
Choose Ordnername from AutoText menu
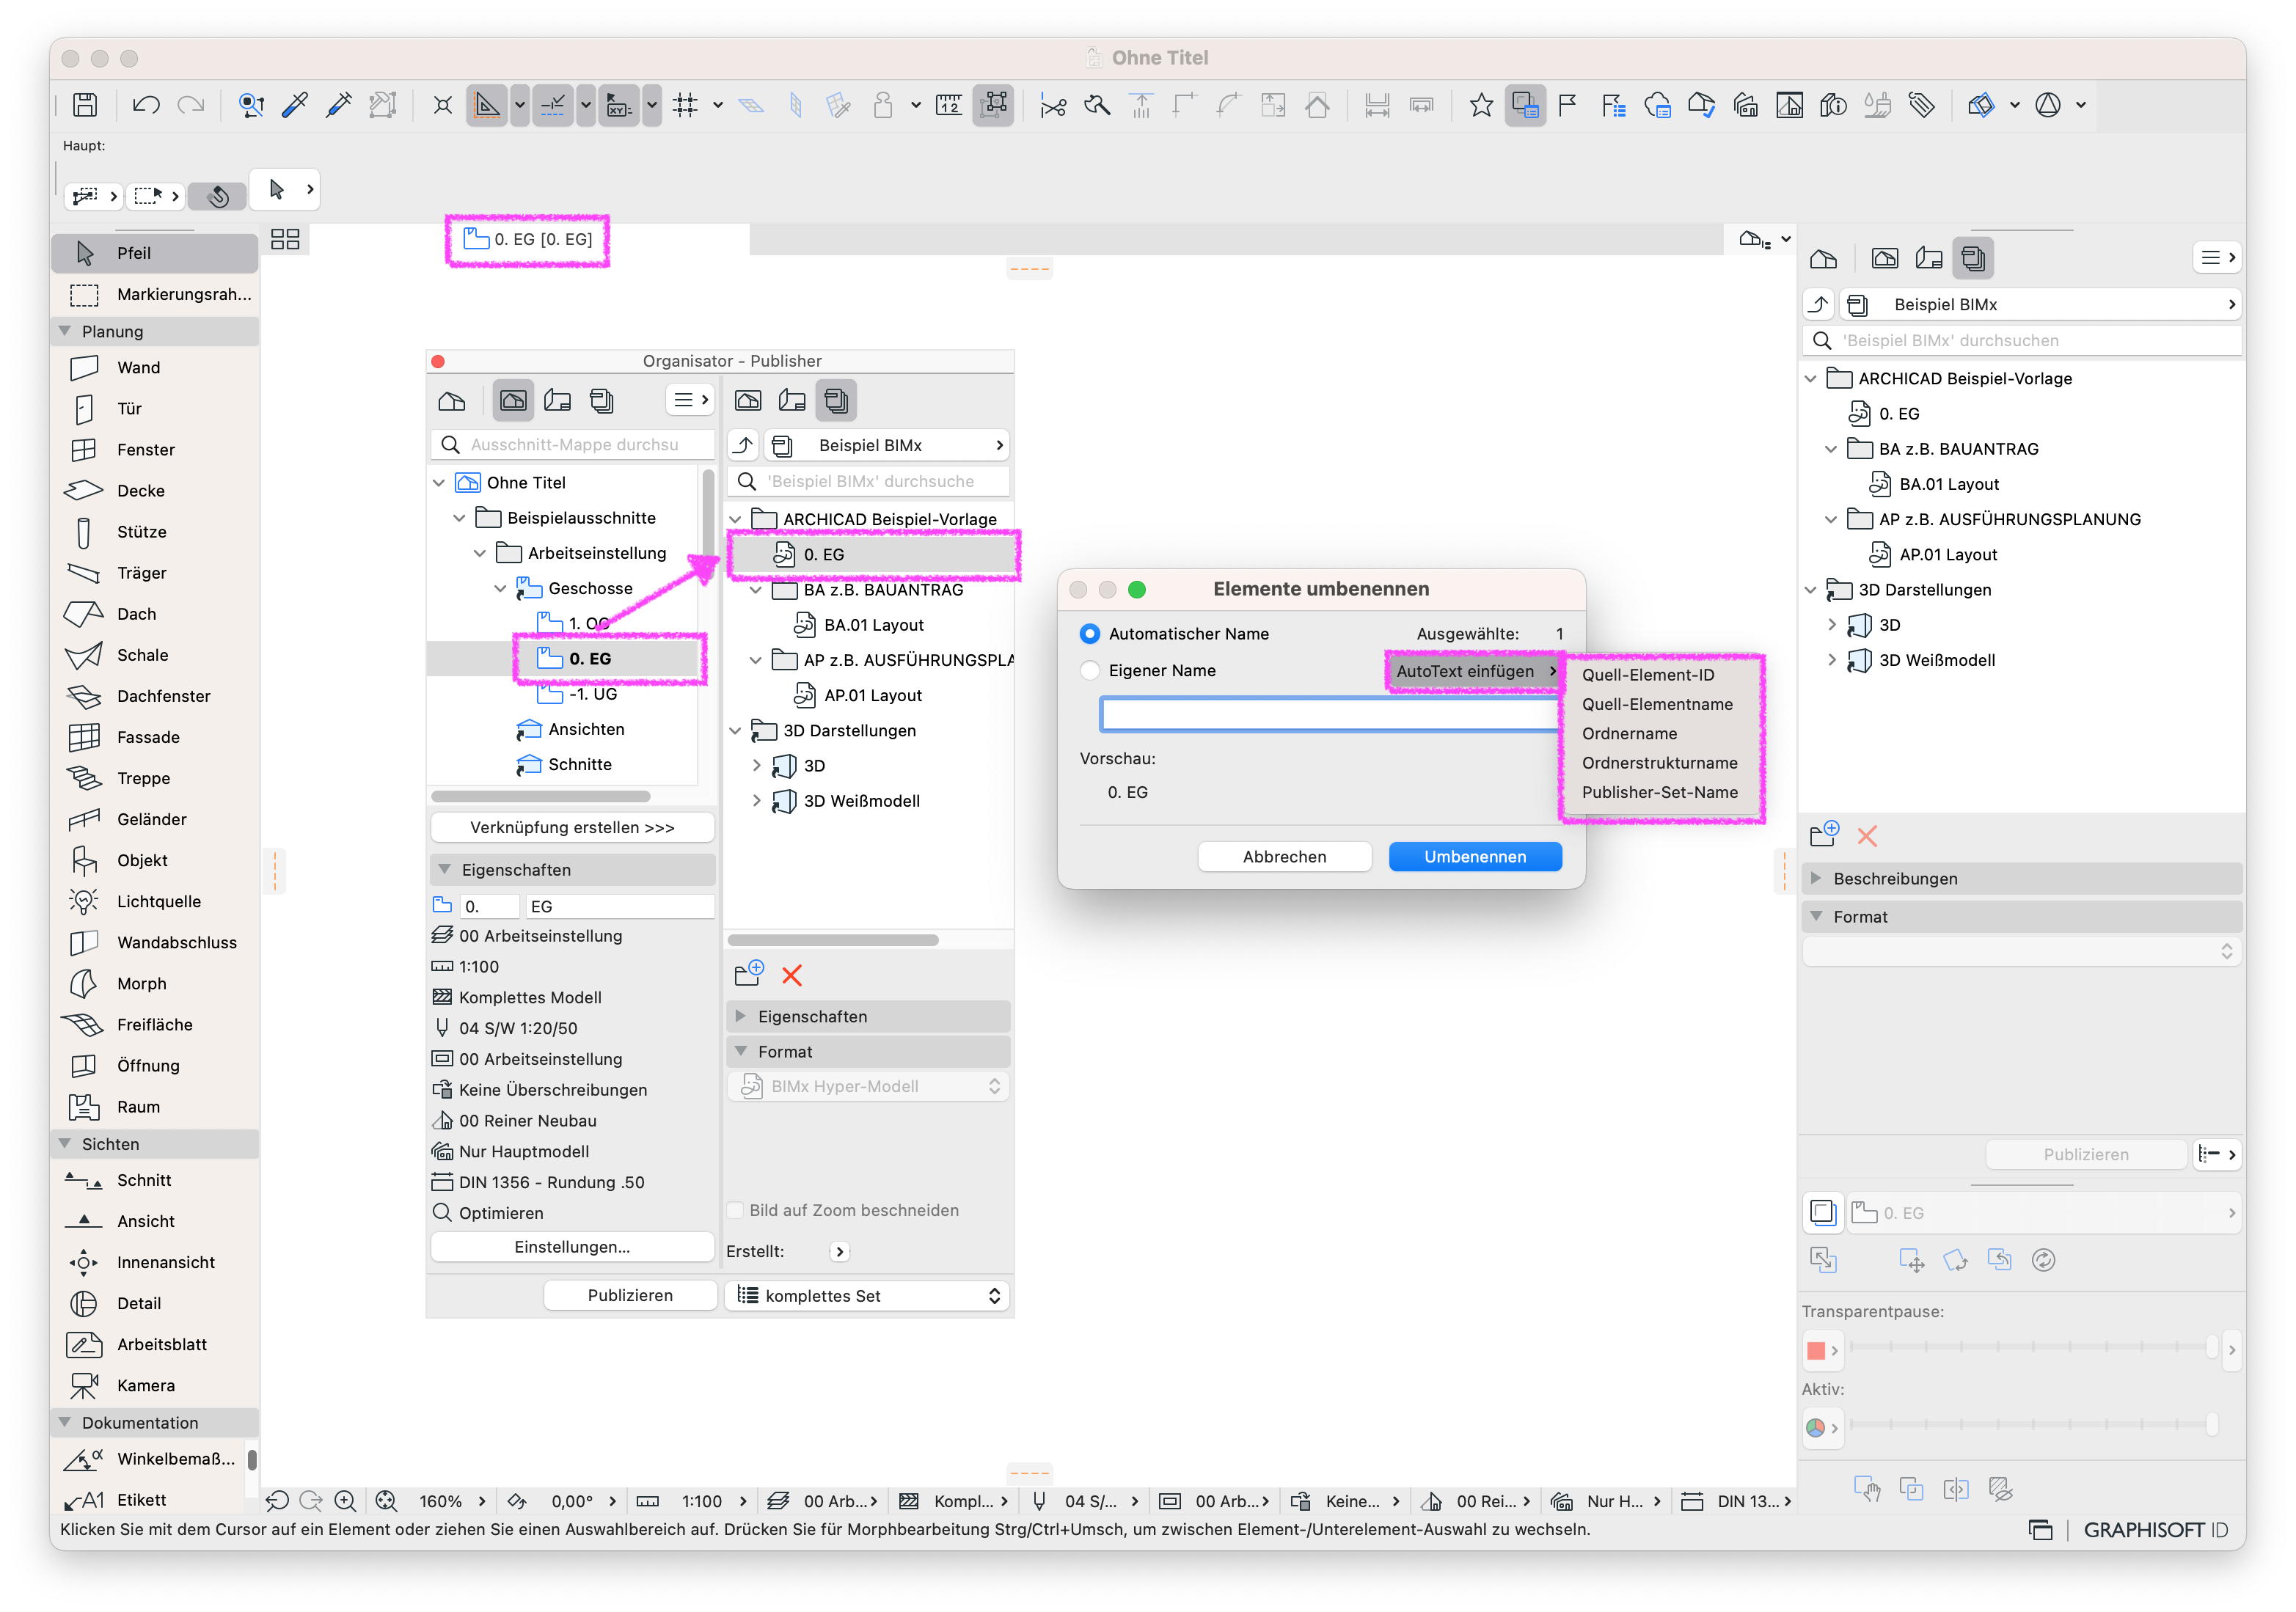(x=1629, y=733)
